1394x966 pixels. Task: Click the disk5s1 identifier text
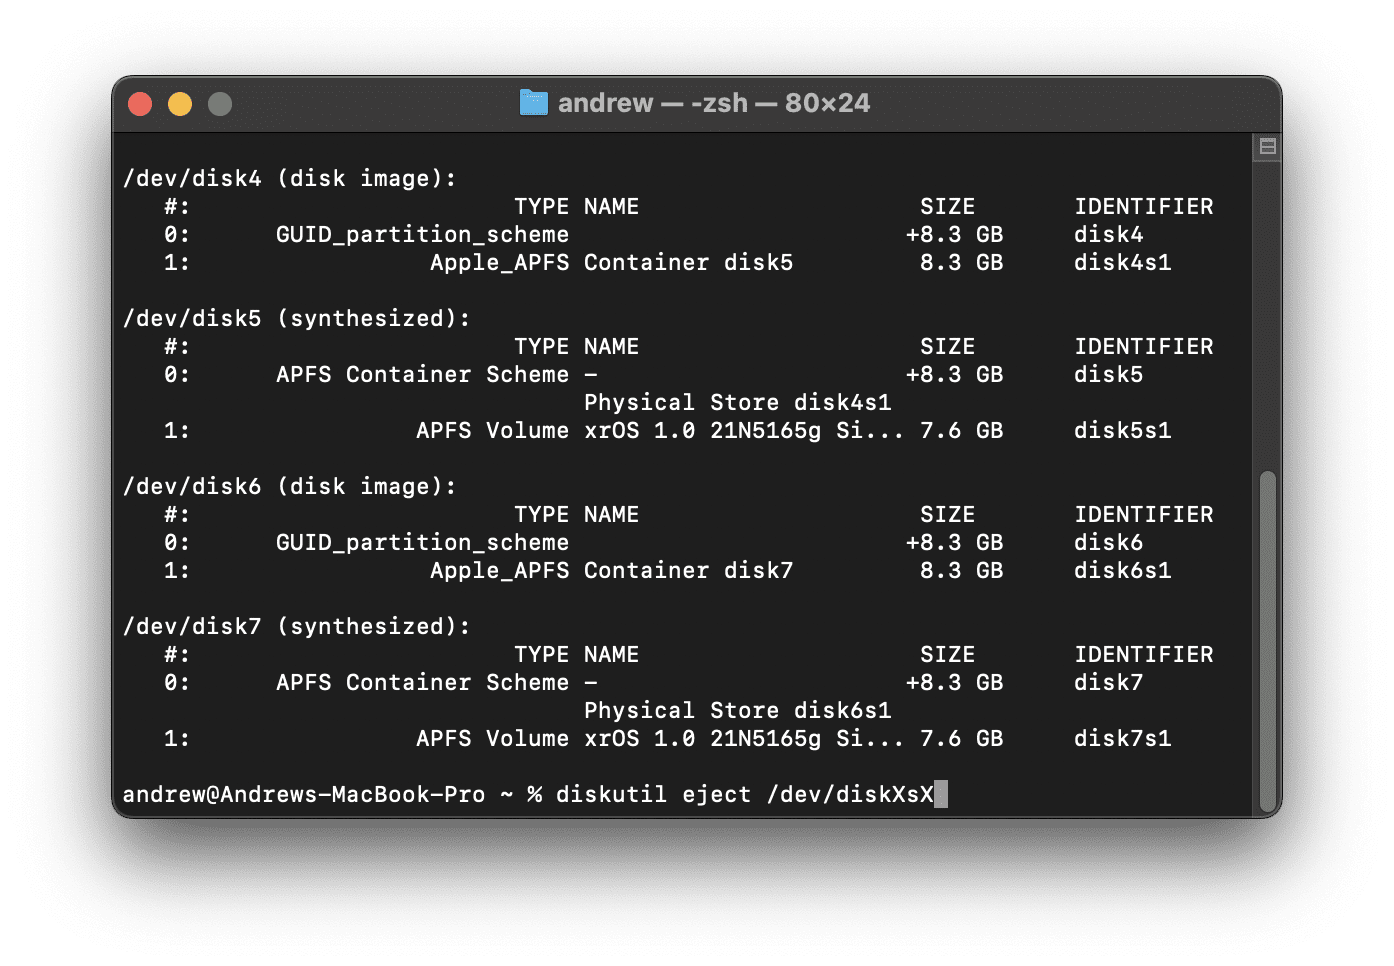point(1122,430)
